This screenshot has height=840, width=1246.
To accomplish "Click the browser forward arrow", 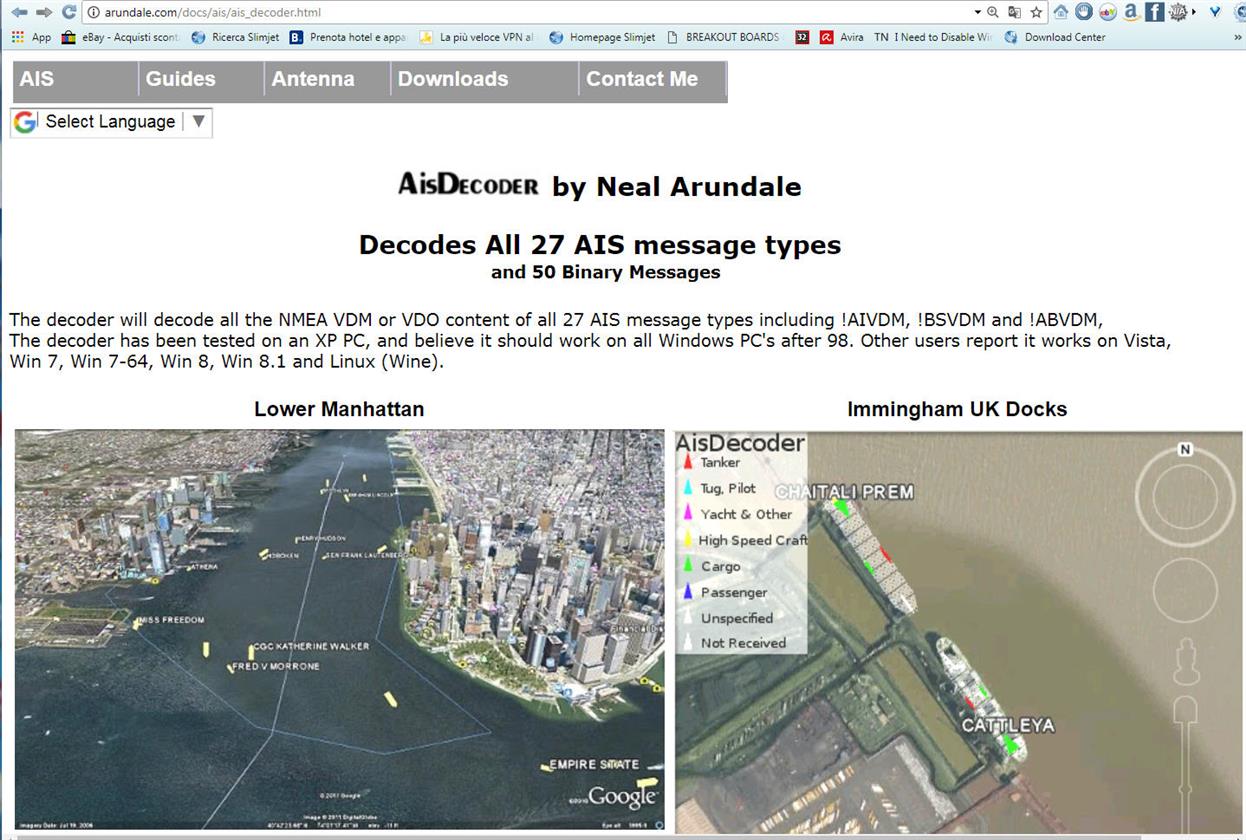I will click(44, 12).
